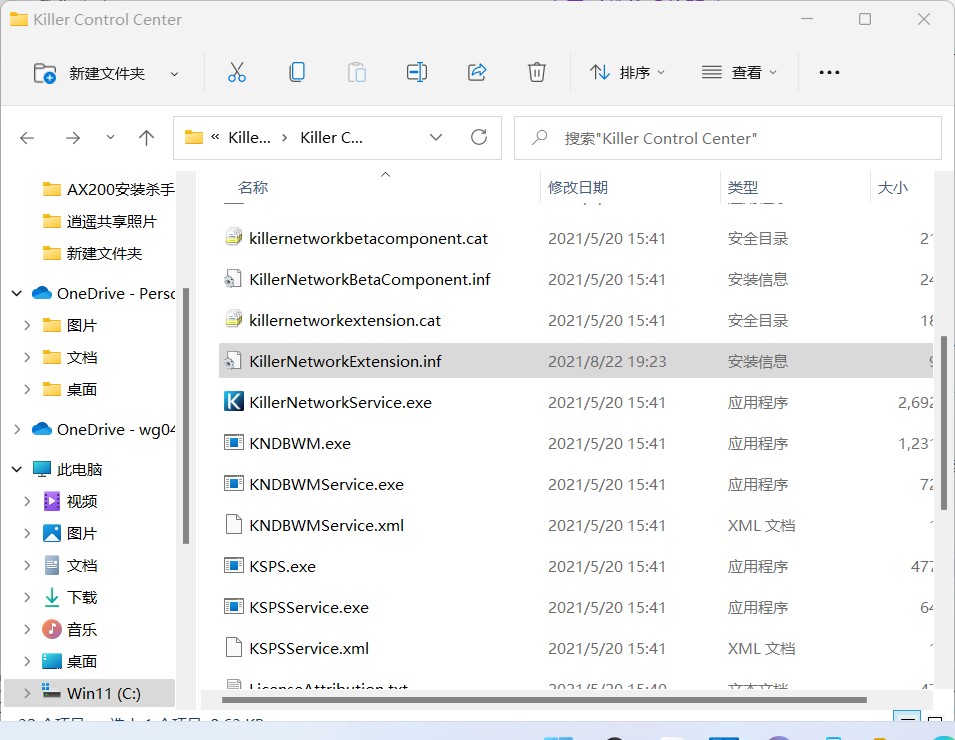Image resolution: width=955 pixels, height=740 pixels.
Task: Click the KSPS.exe application icon
Action: point(234,566)
